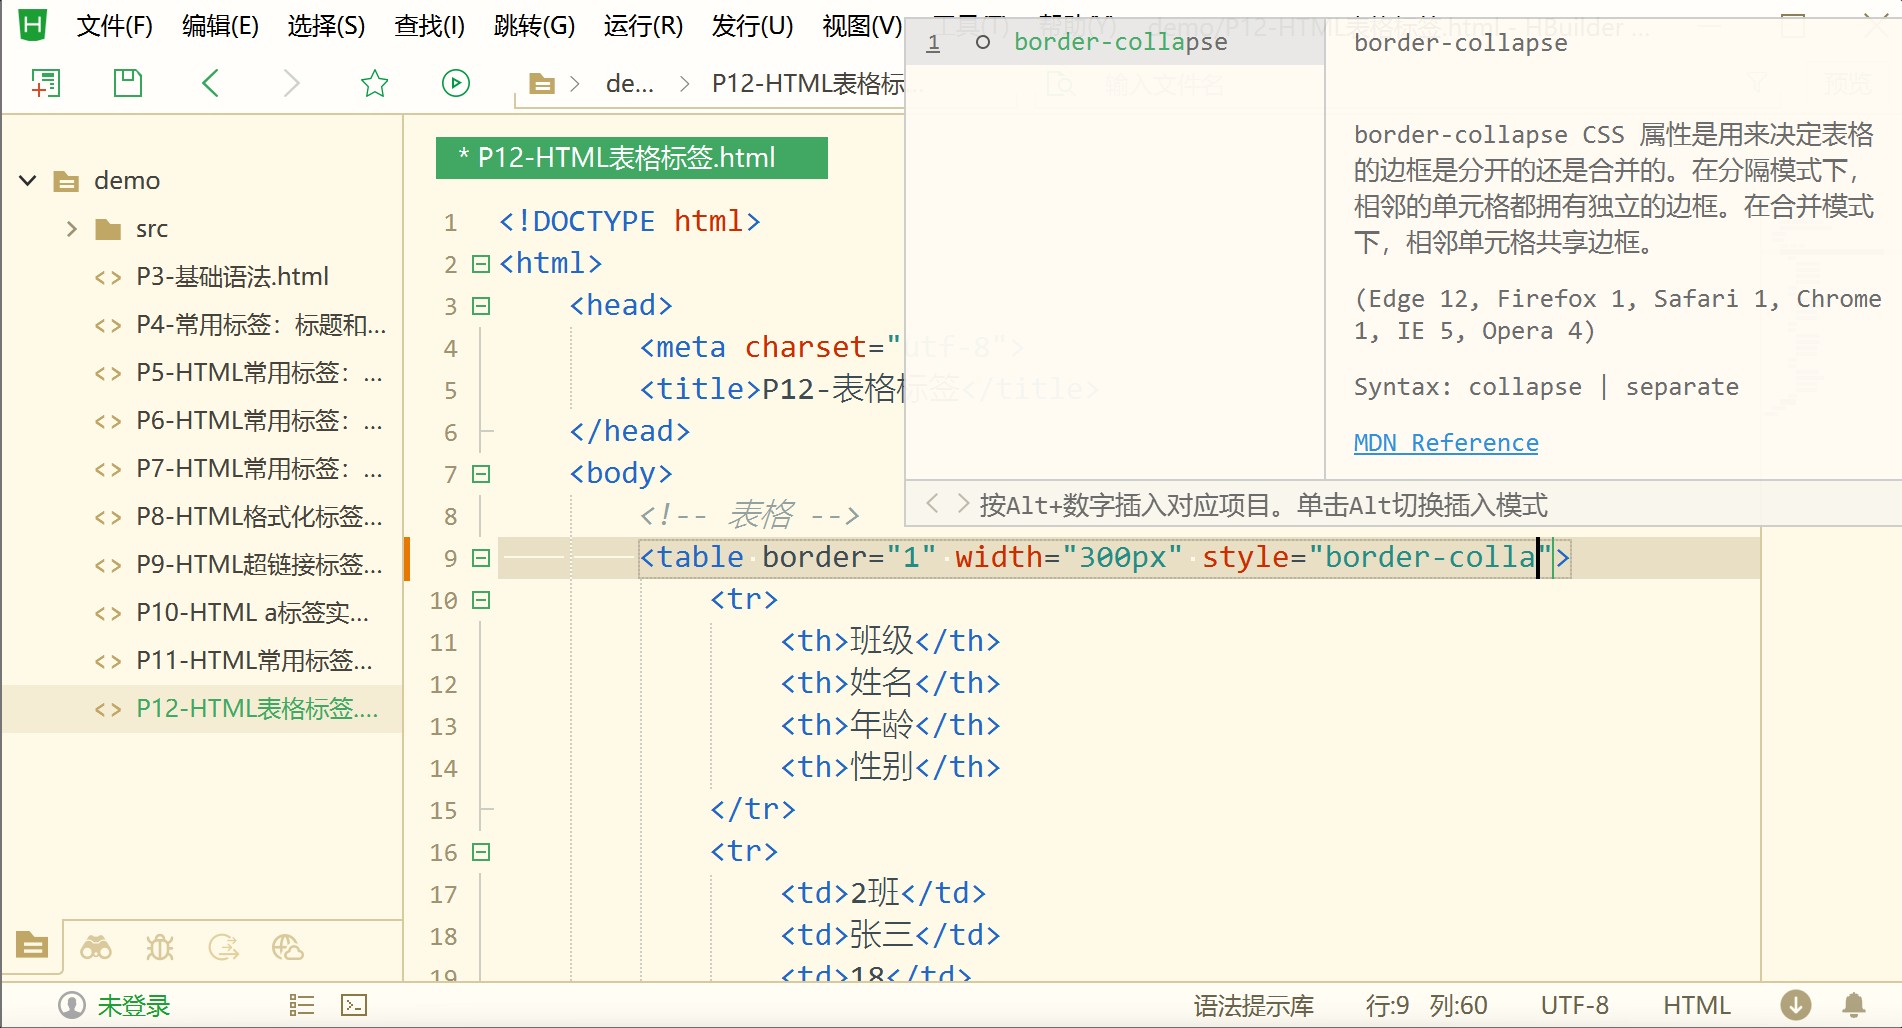Screen dimensions: 1902x1028
Task: Collapse the tr fold on line 10
Action: 481,600
